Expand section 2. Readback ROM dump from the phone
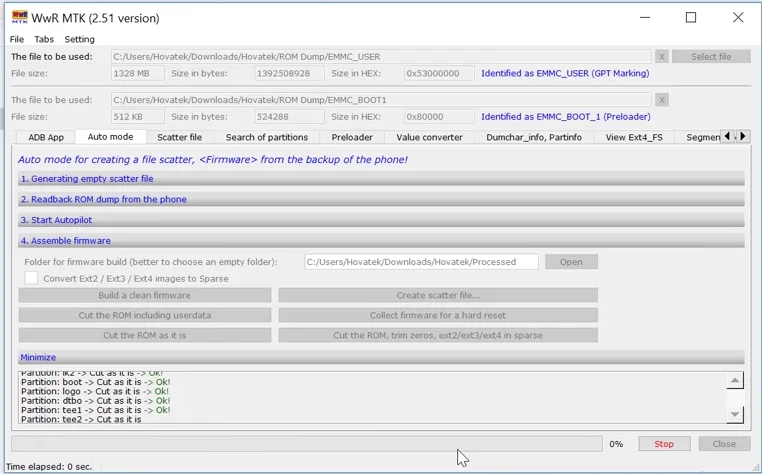The width and height of the screenshot is (762, 474). pyautogui.click(x=381, y=199)
